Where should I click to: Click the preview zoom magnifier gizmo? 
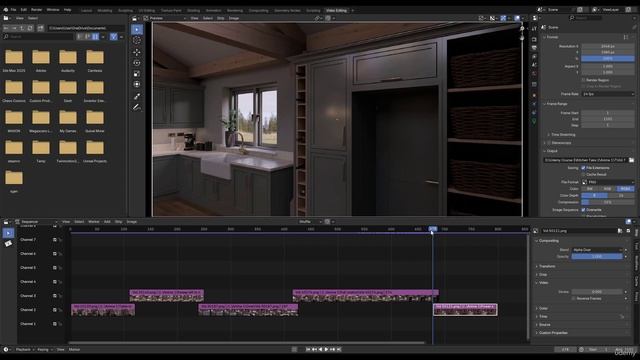(x=522, y=29)
